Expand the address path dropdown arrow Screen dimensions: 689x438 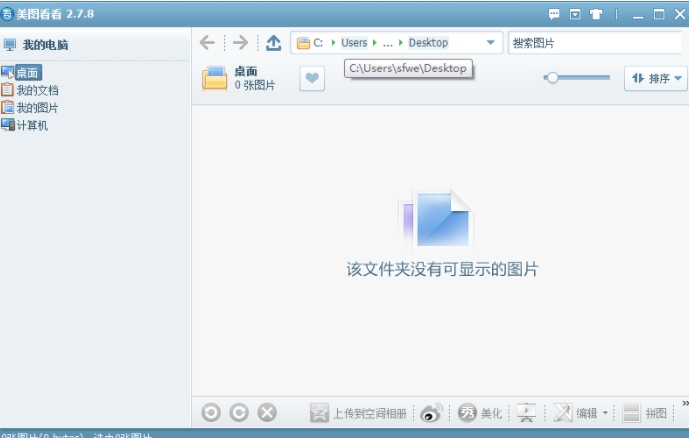click(x=490, y=43)
